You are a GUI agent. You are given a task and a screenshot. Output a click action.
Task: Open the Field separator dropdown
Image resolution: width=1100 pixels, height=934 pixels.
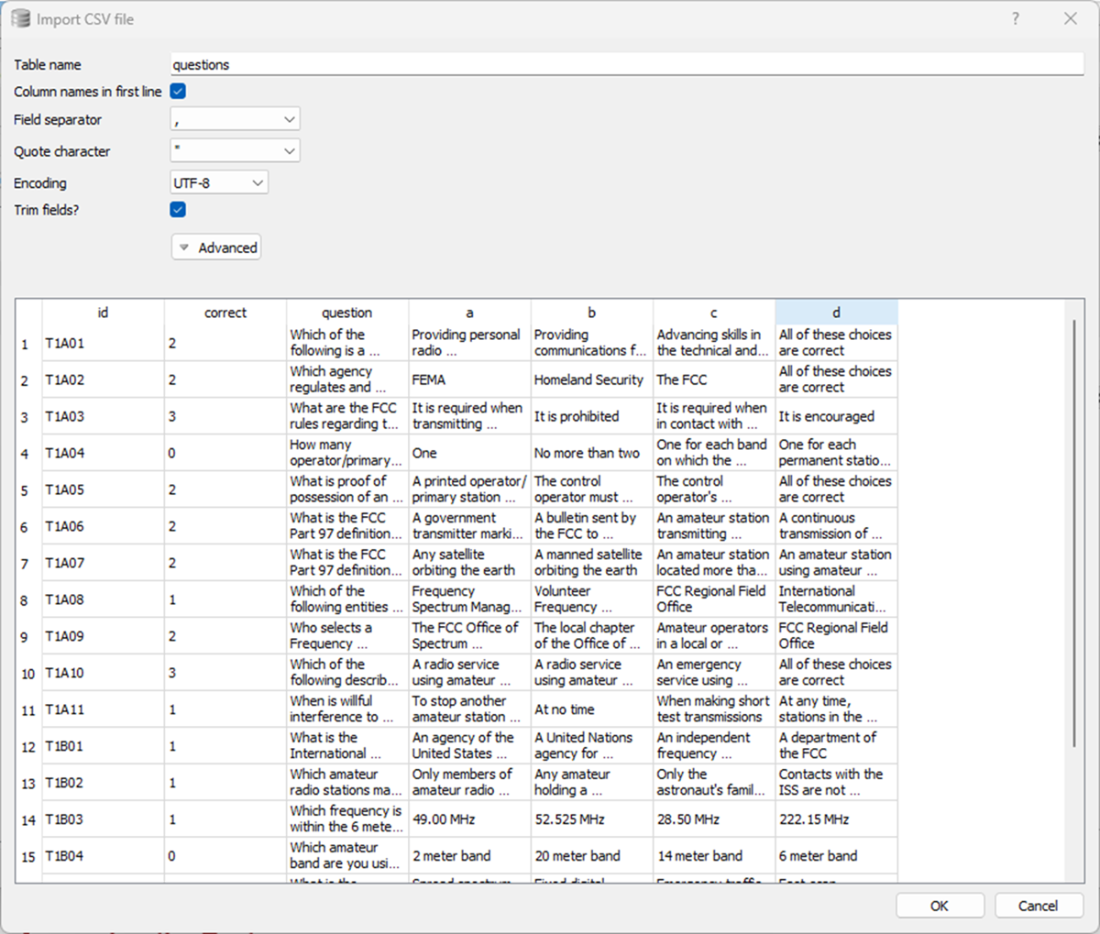point(235,119)
